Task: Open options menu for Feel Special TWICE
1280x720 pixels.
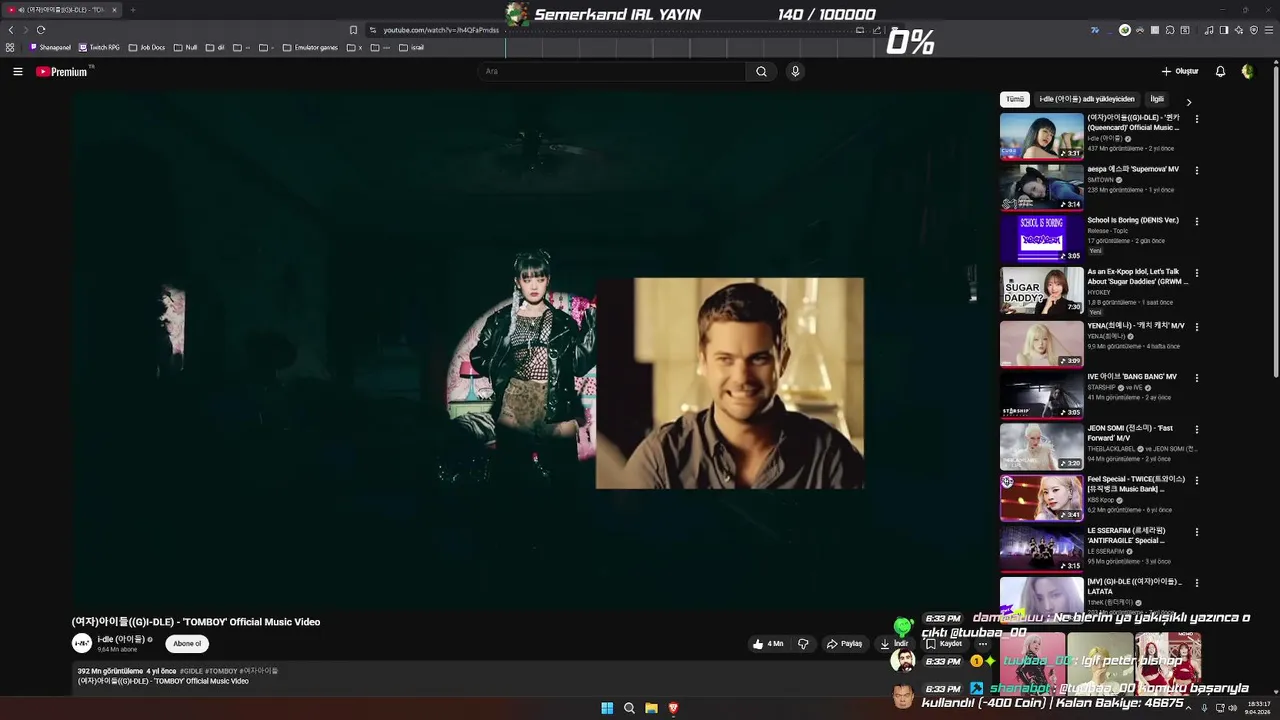Action: (1196, 481)
